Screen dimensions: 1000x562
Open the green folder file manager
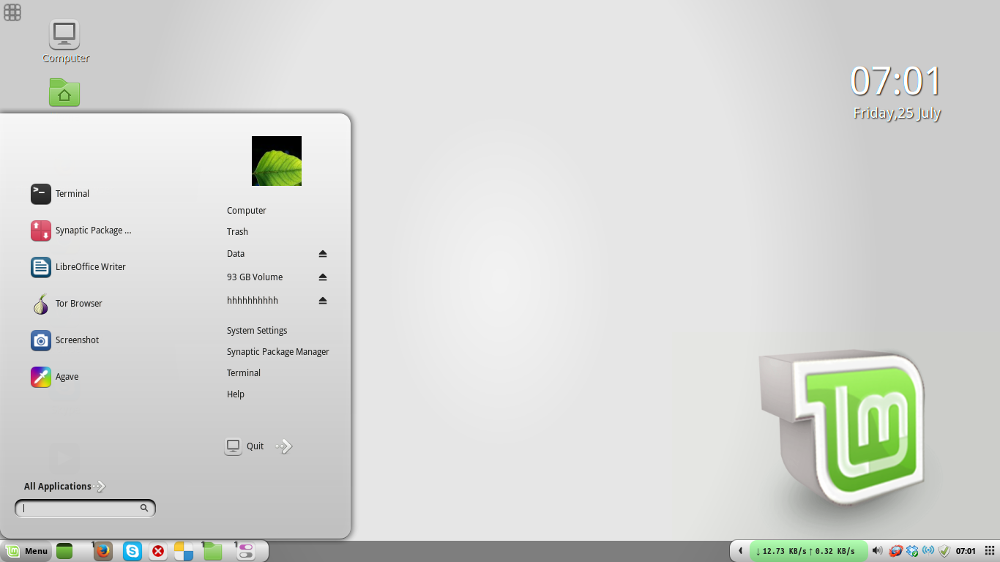click(x=212, y=551)
